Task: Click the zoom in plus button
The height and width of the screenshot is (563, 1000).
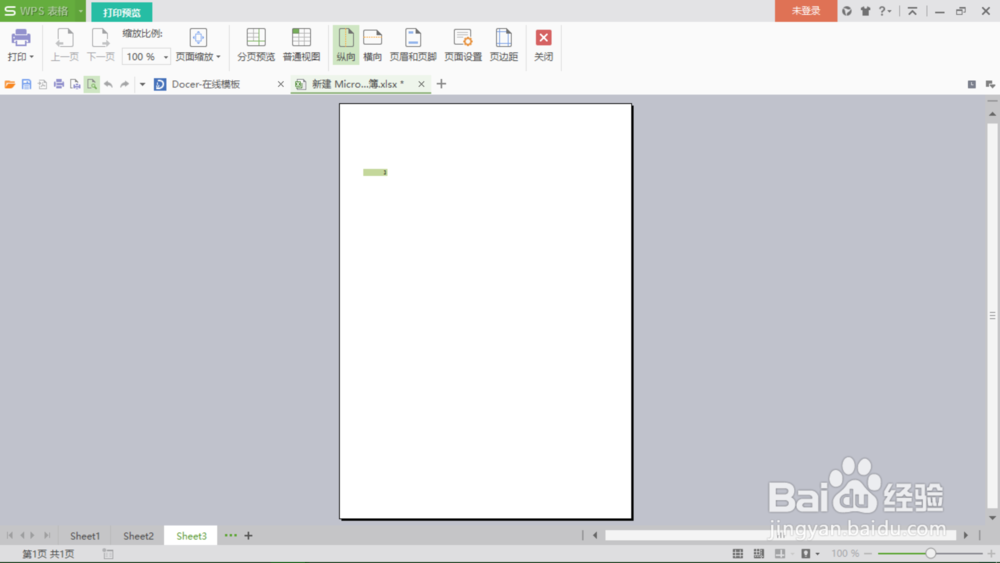Action: pyautogui.click(x=991, y=553)
